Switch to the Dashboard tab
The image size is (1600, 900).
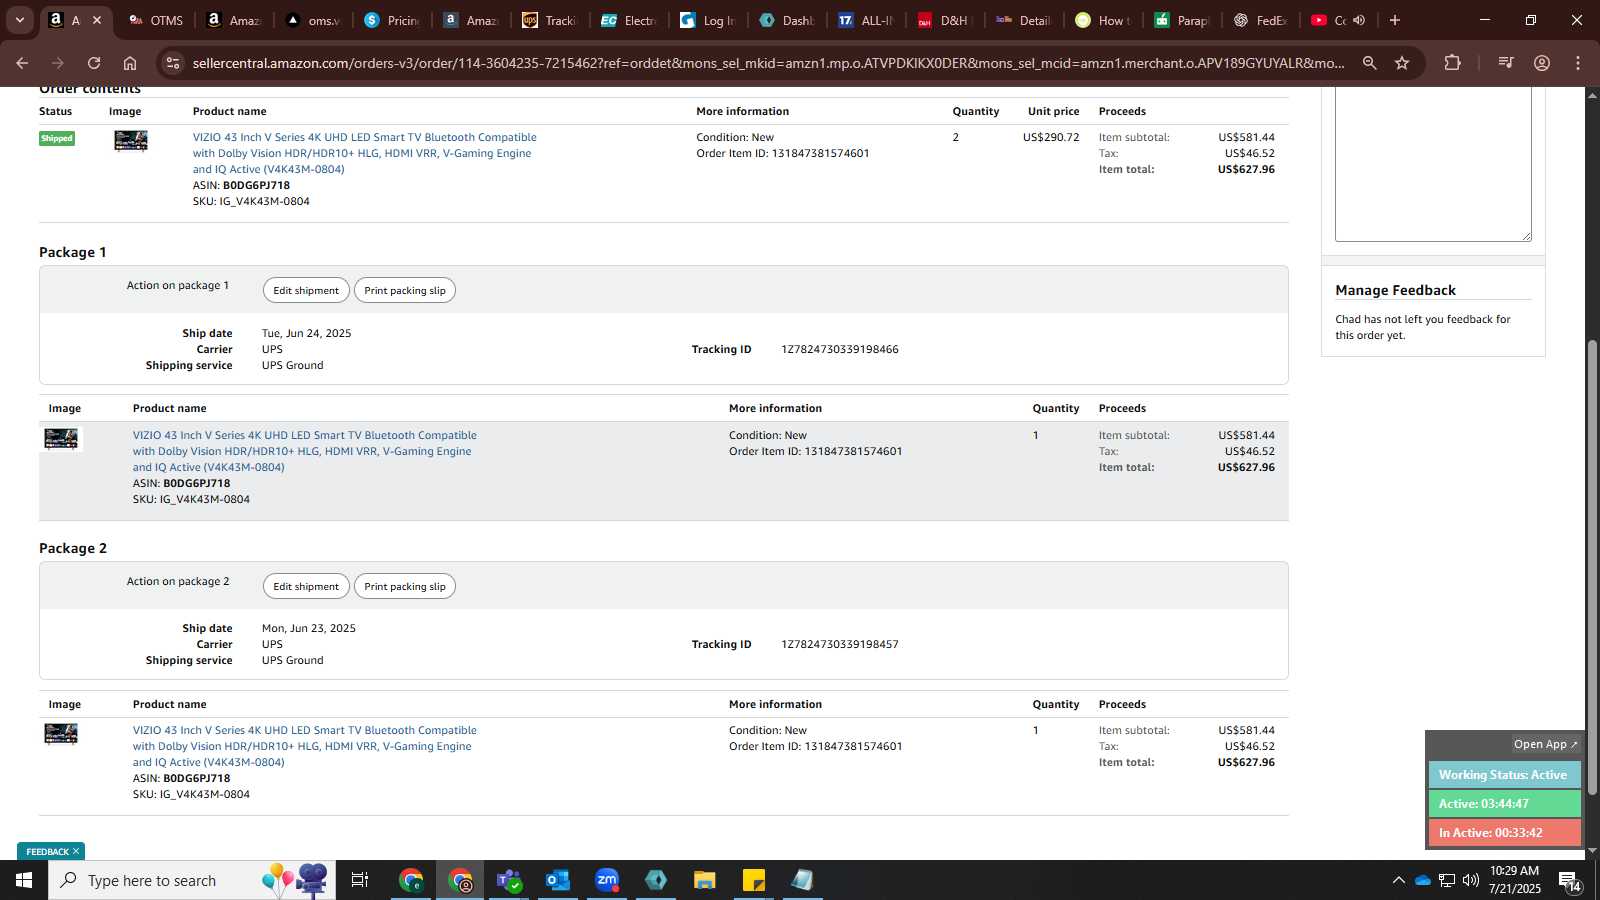[x=786, y=20]
